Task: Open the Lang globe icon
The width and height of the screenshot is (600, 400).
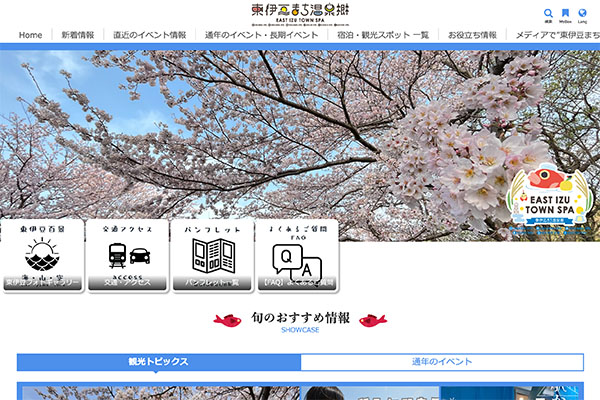Action: click(582, 13)
